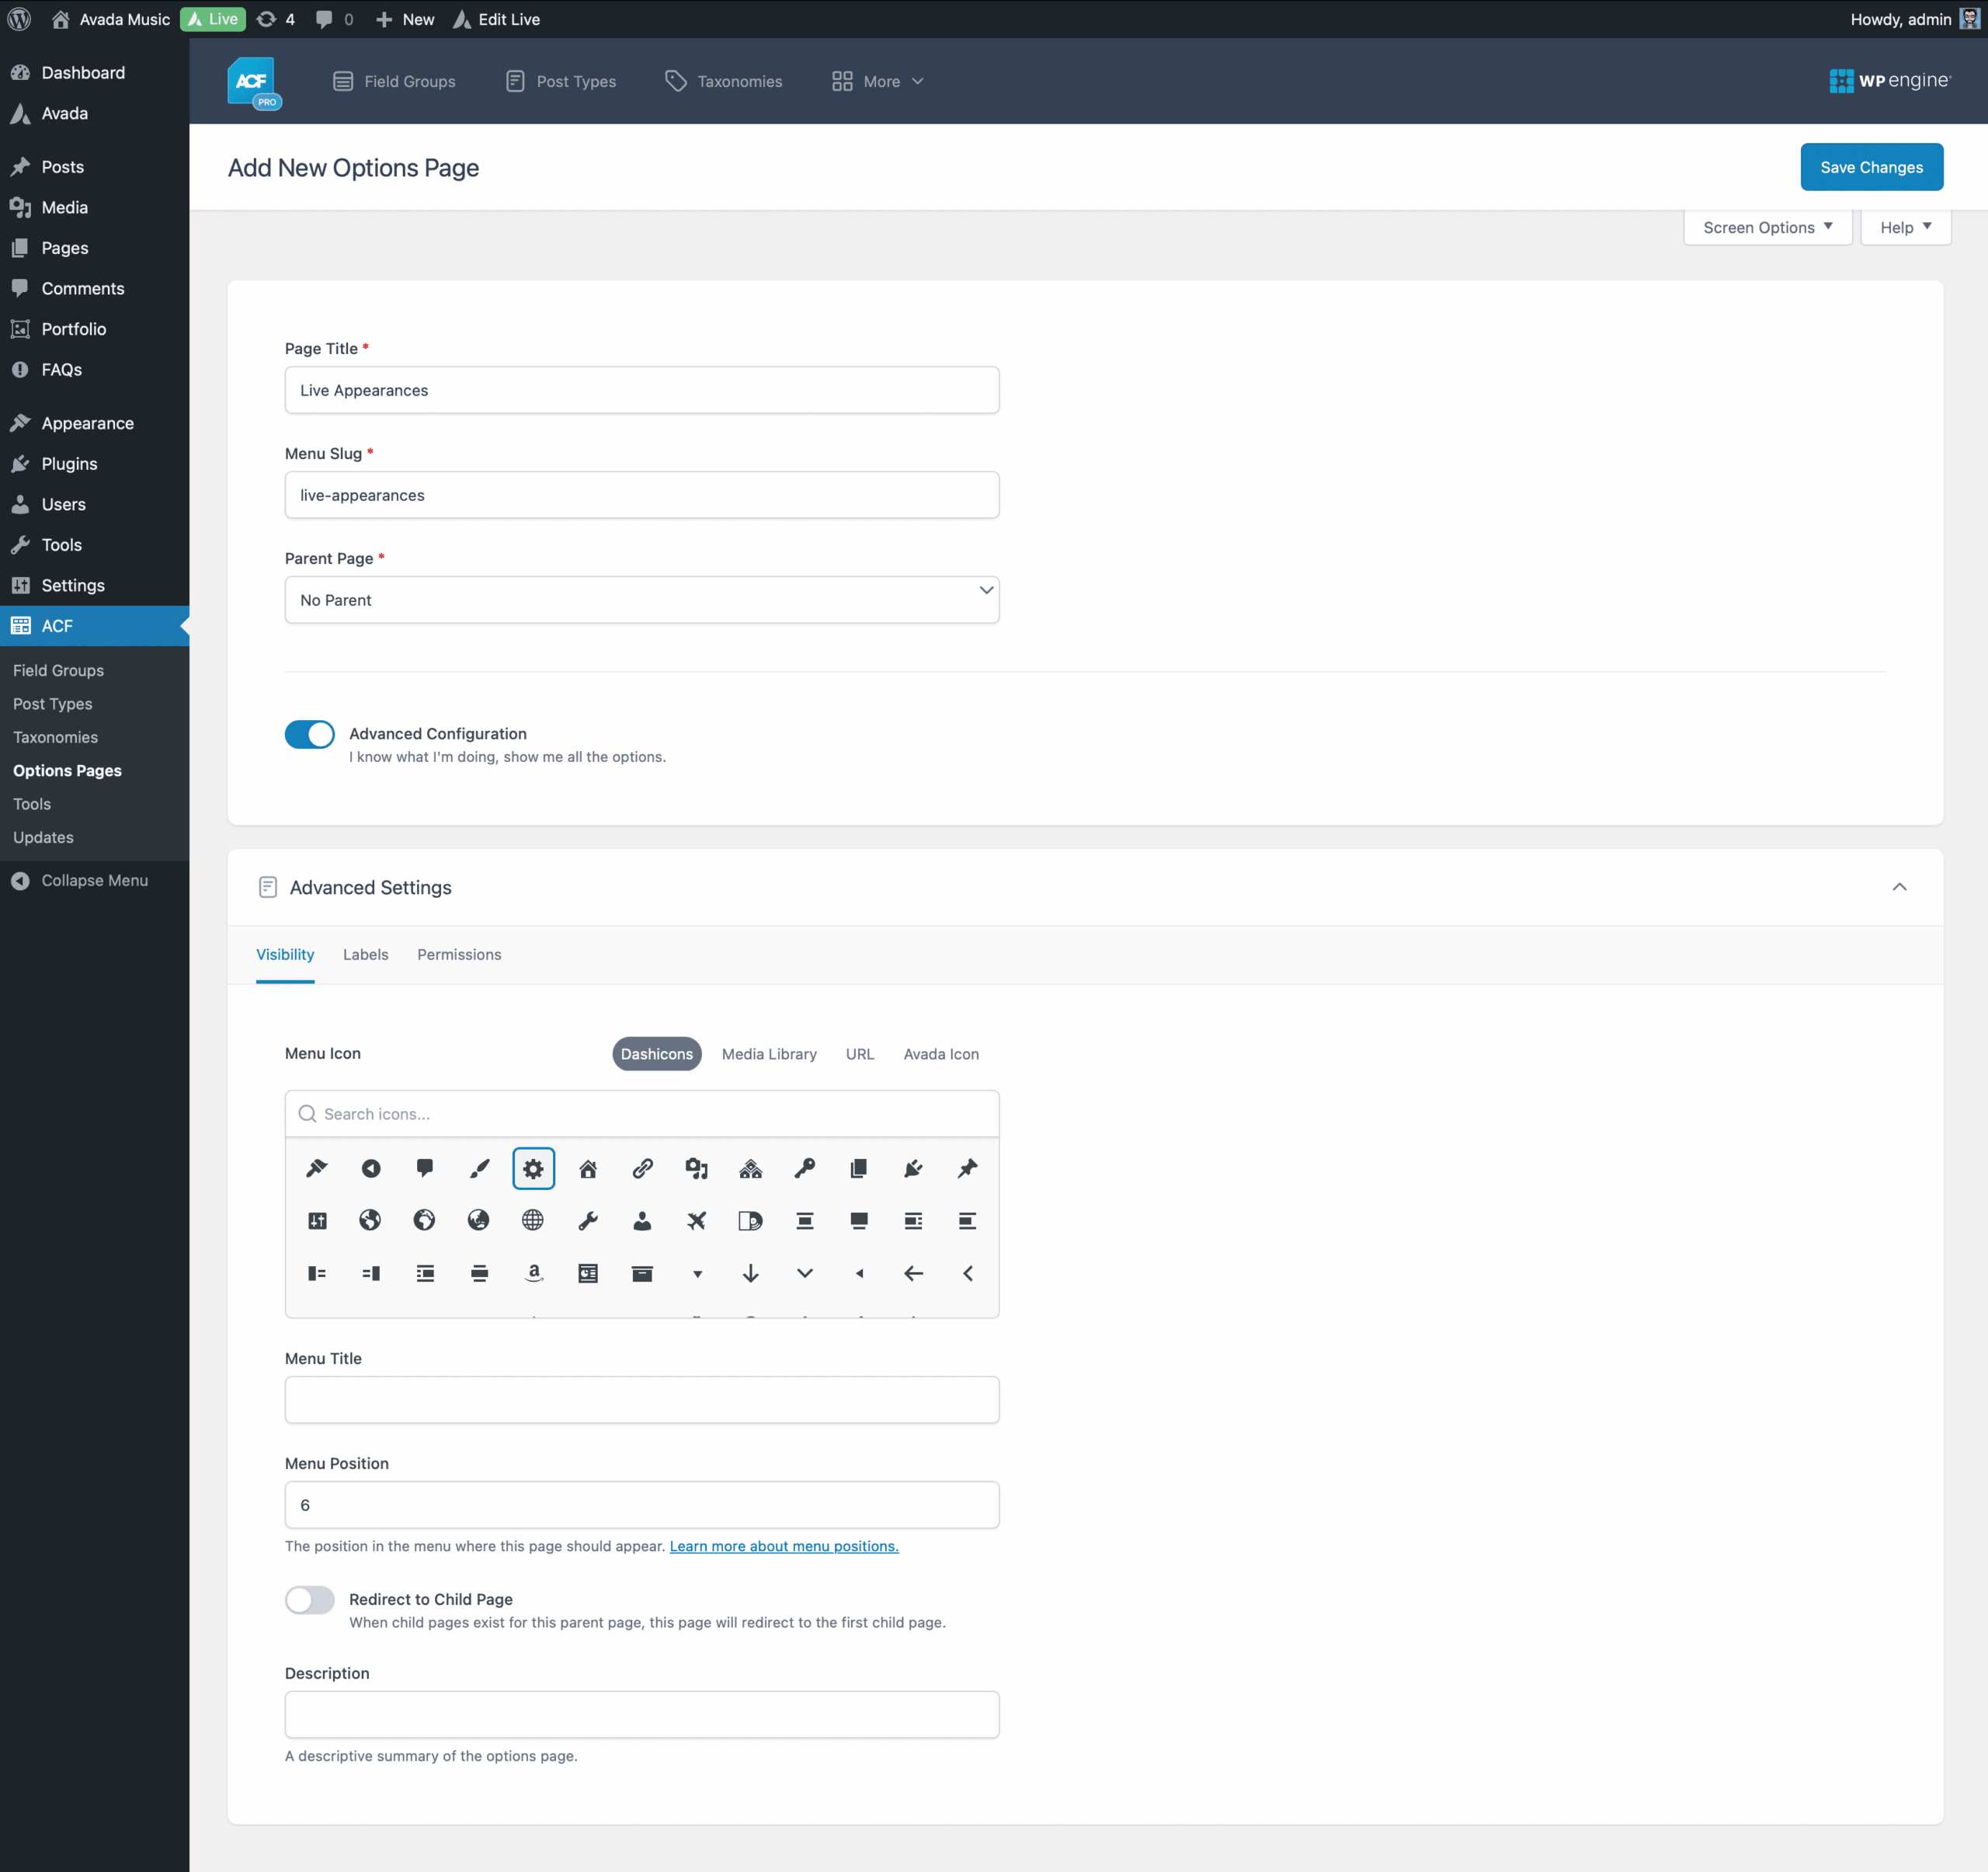Disable the Advanced Configuration toggle

pyautogui.click(x=309, y=734)
